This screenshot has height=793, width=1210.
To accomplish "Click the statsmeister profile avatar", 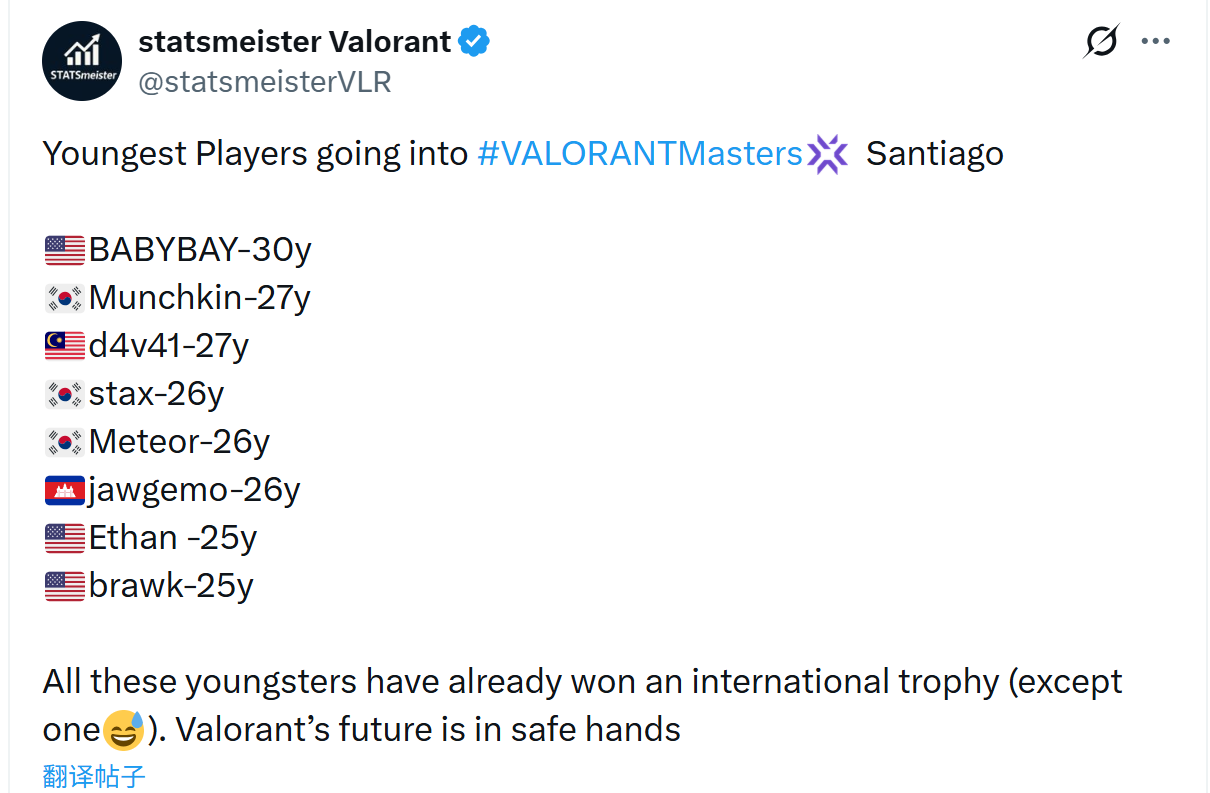I will pos(82,60).
